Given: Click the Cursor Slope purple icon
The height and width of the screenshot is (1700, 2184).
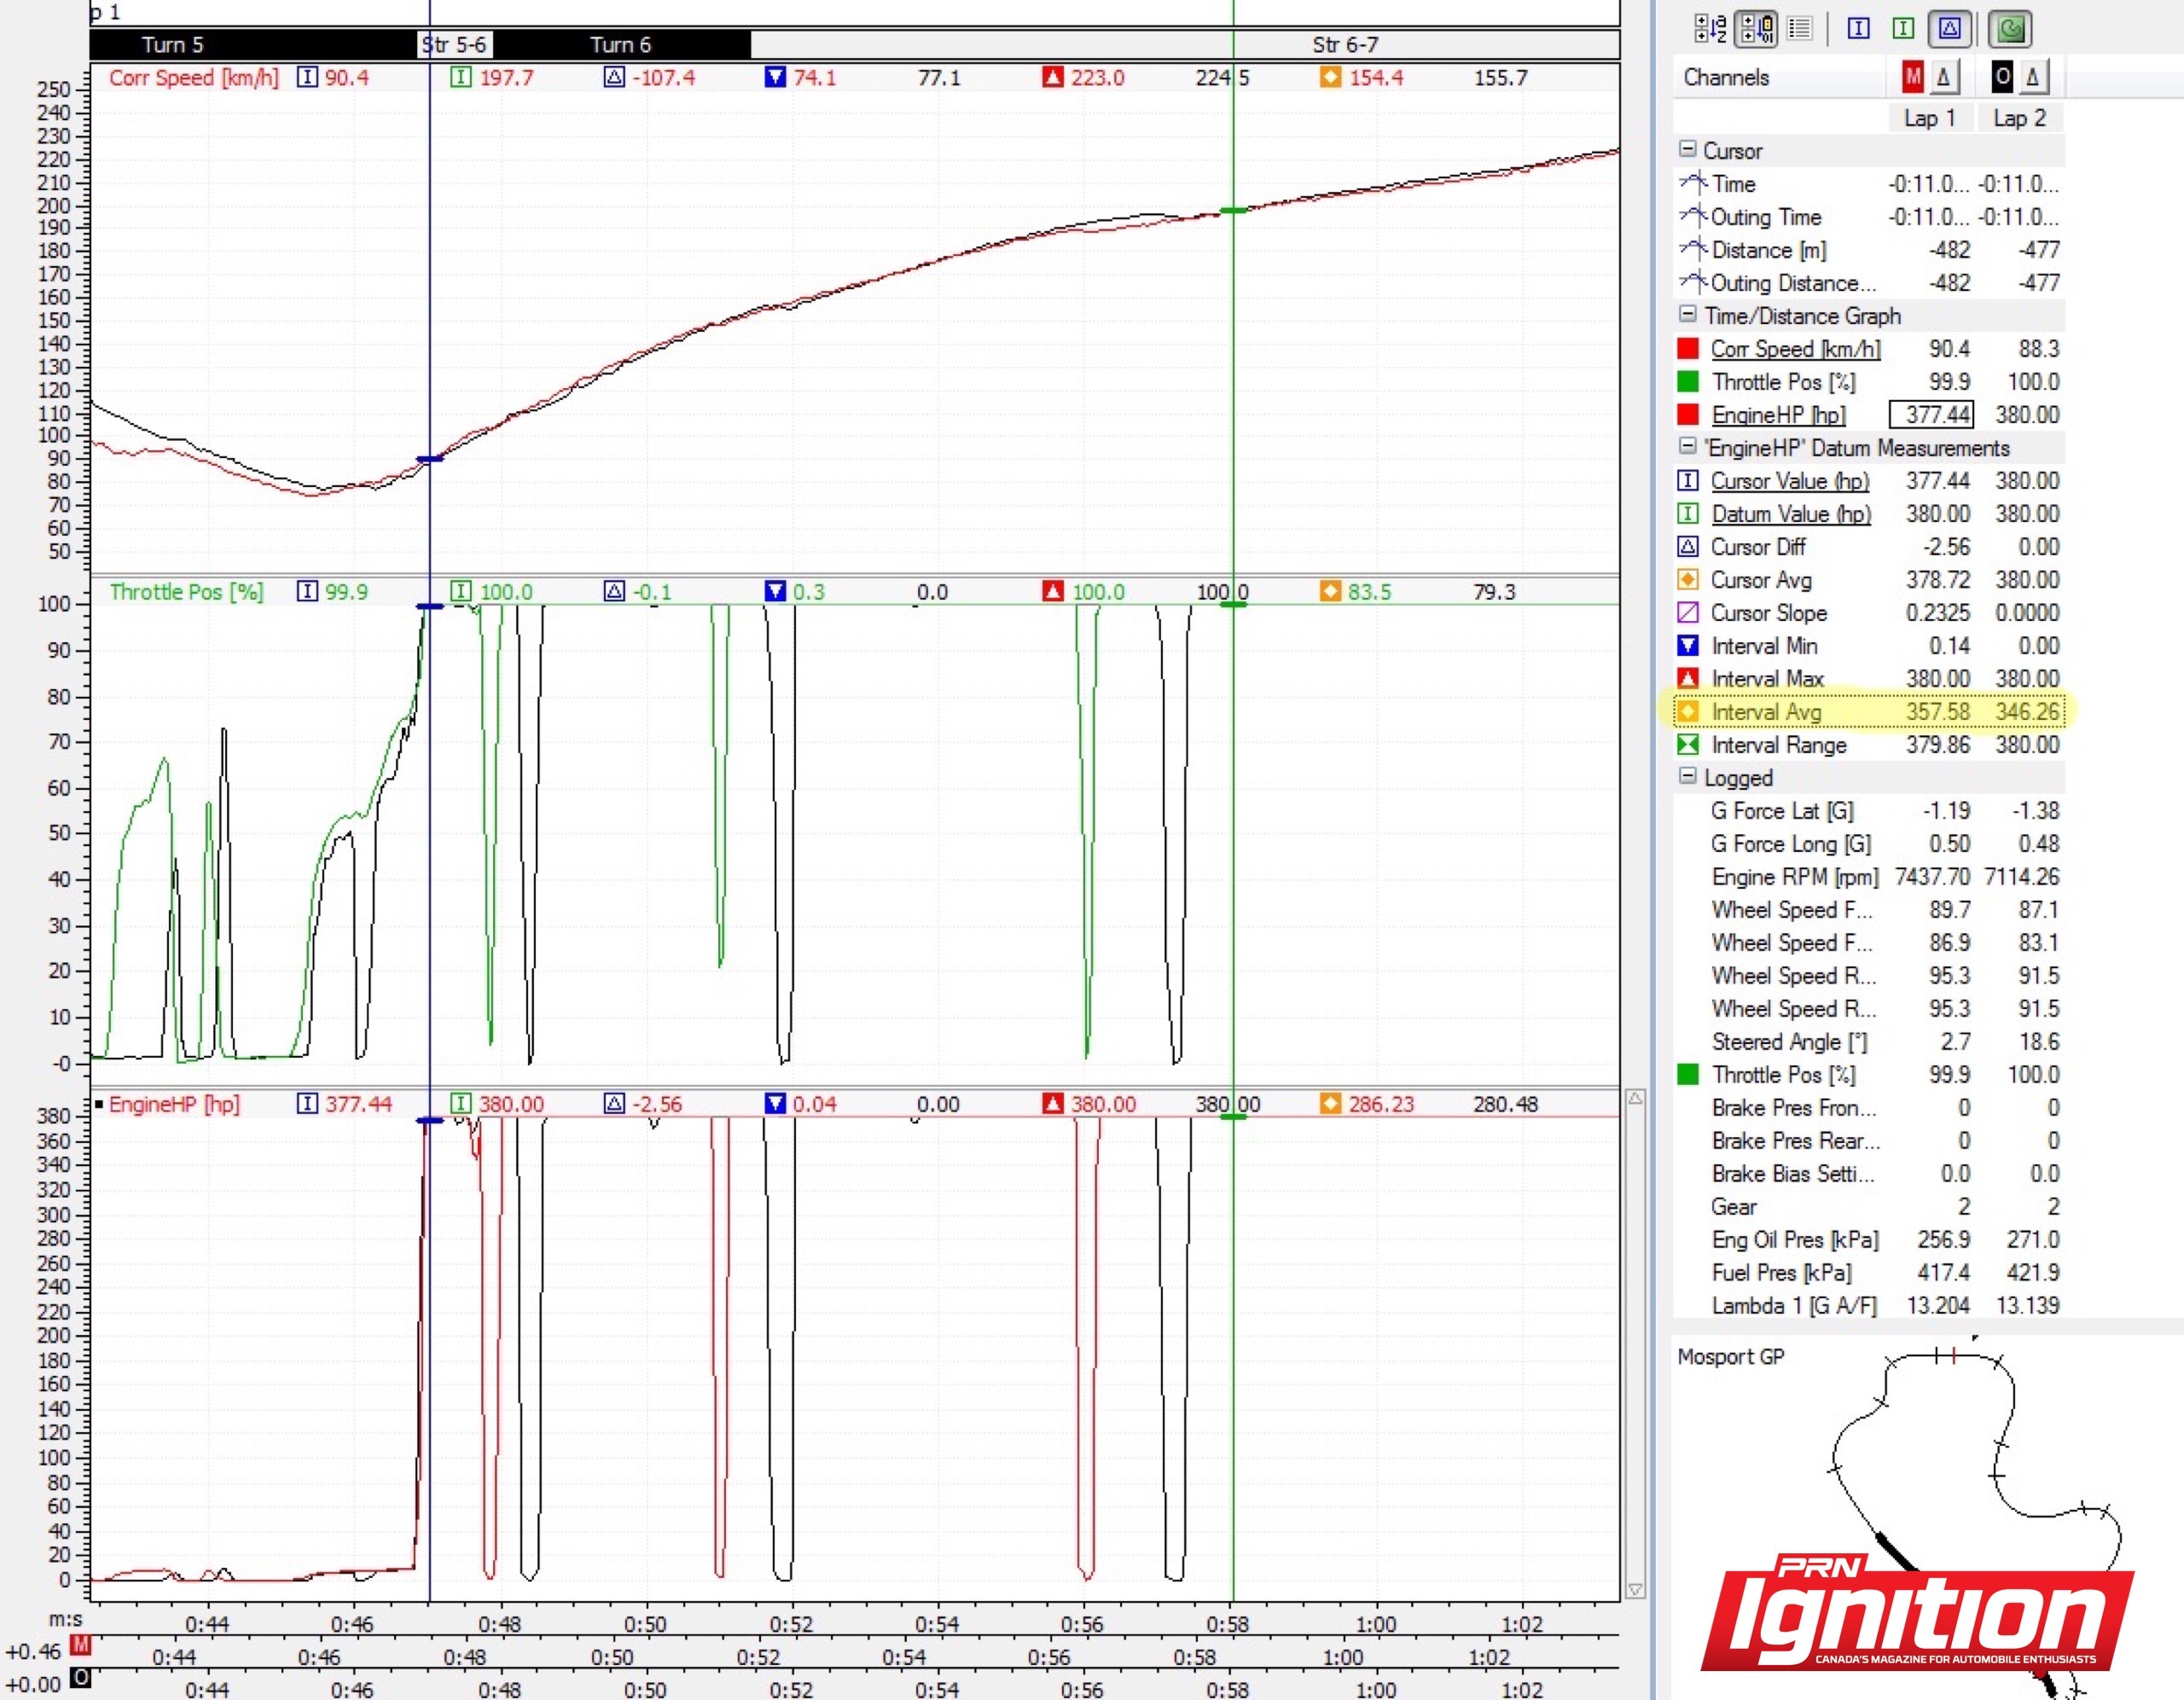Looking at the screenshot, I should (1688, 613).
